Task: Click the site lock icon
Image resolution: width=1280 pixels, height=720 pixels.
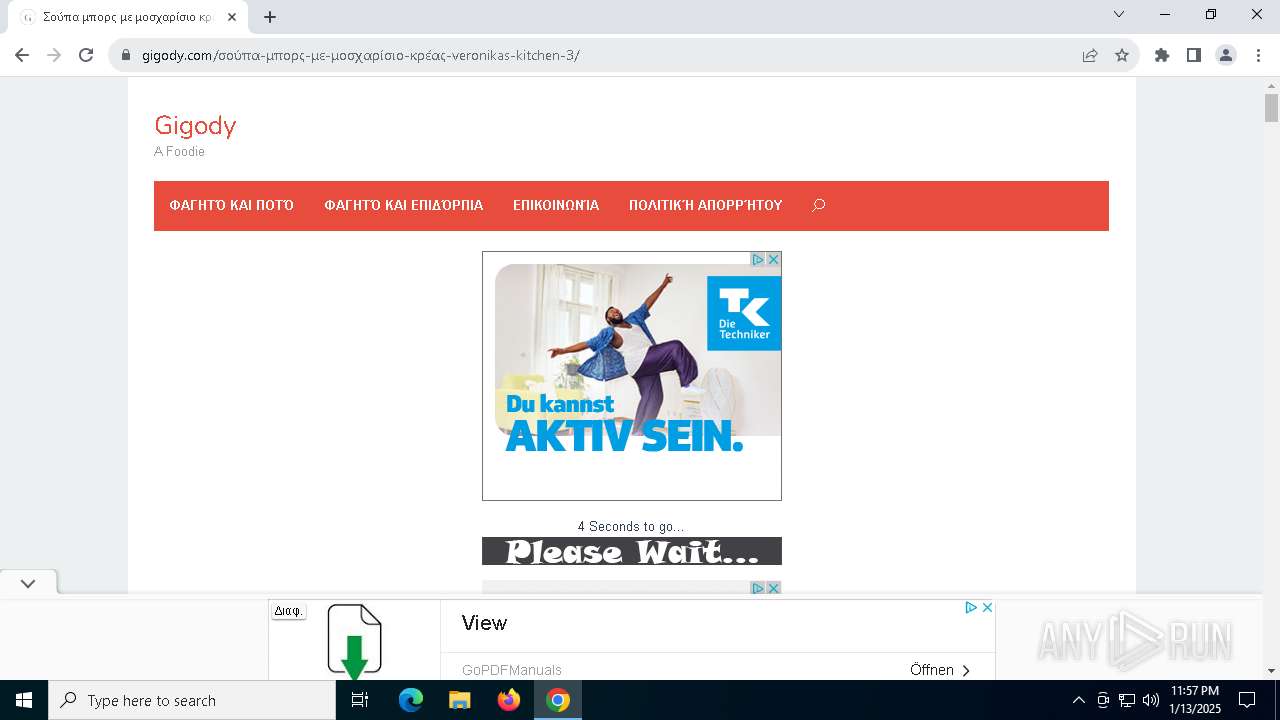Action: click(x=126, y=55)
